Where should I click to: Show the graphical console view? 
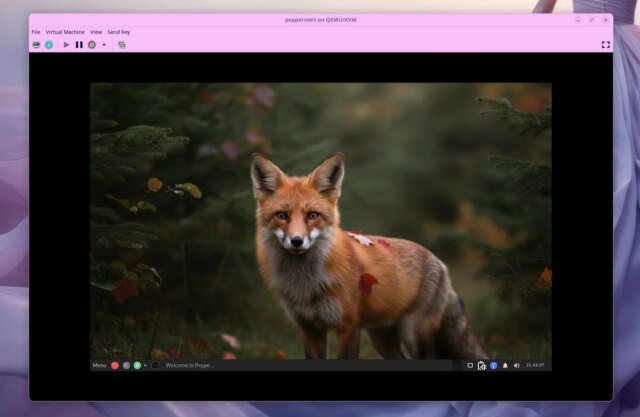(36, 45)
